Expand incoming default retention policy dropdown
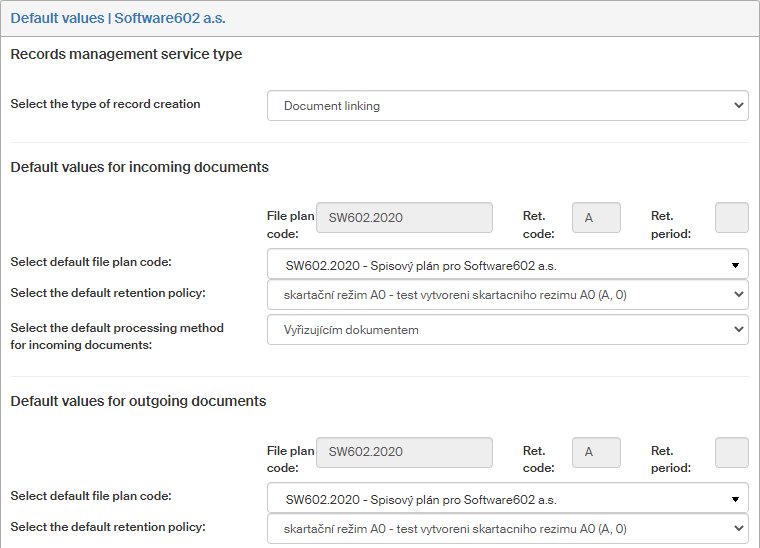Image resolution: width=760 pixels, height=548 pixels. pyautogui.click(x=507, y=294)
